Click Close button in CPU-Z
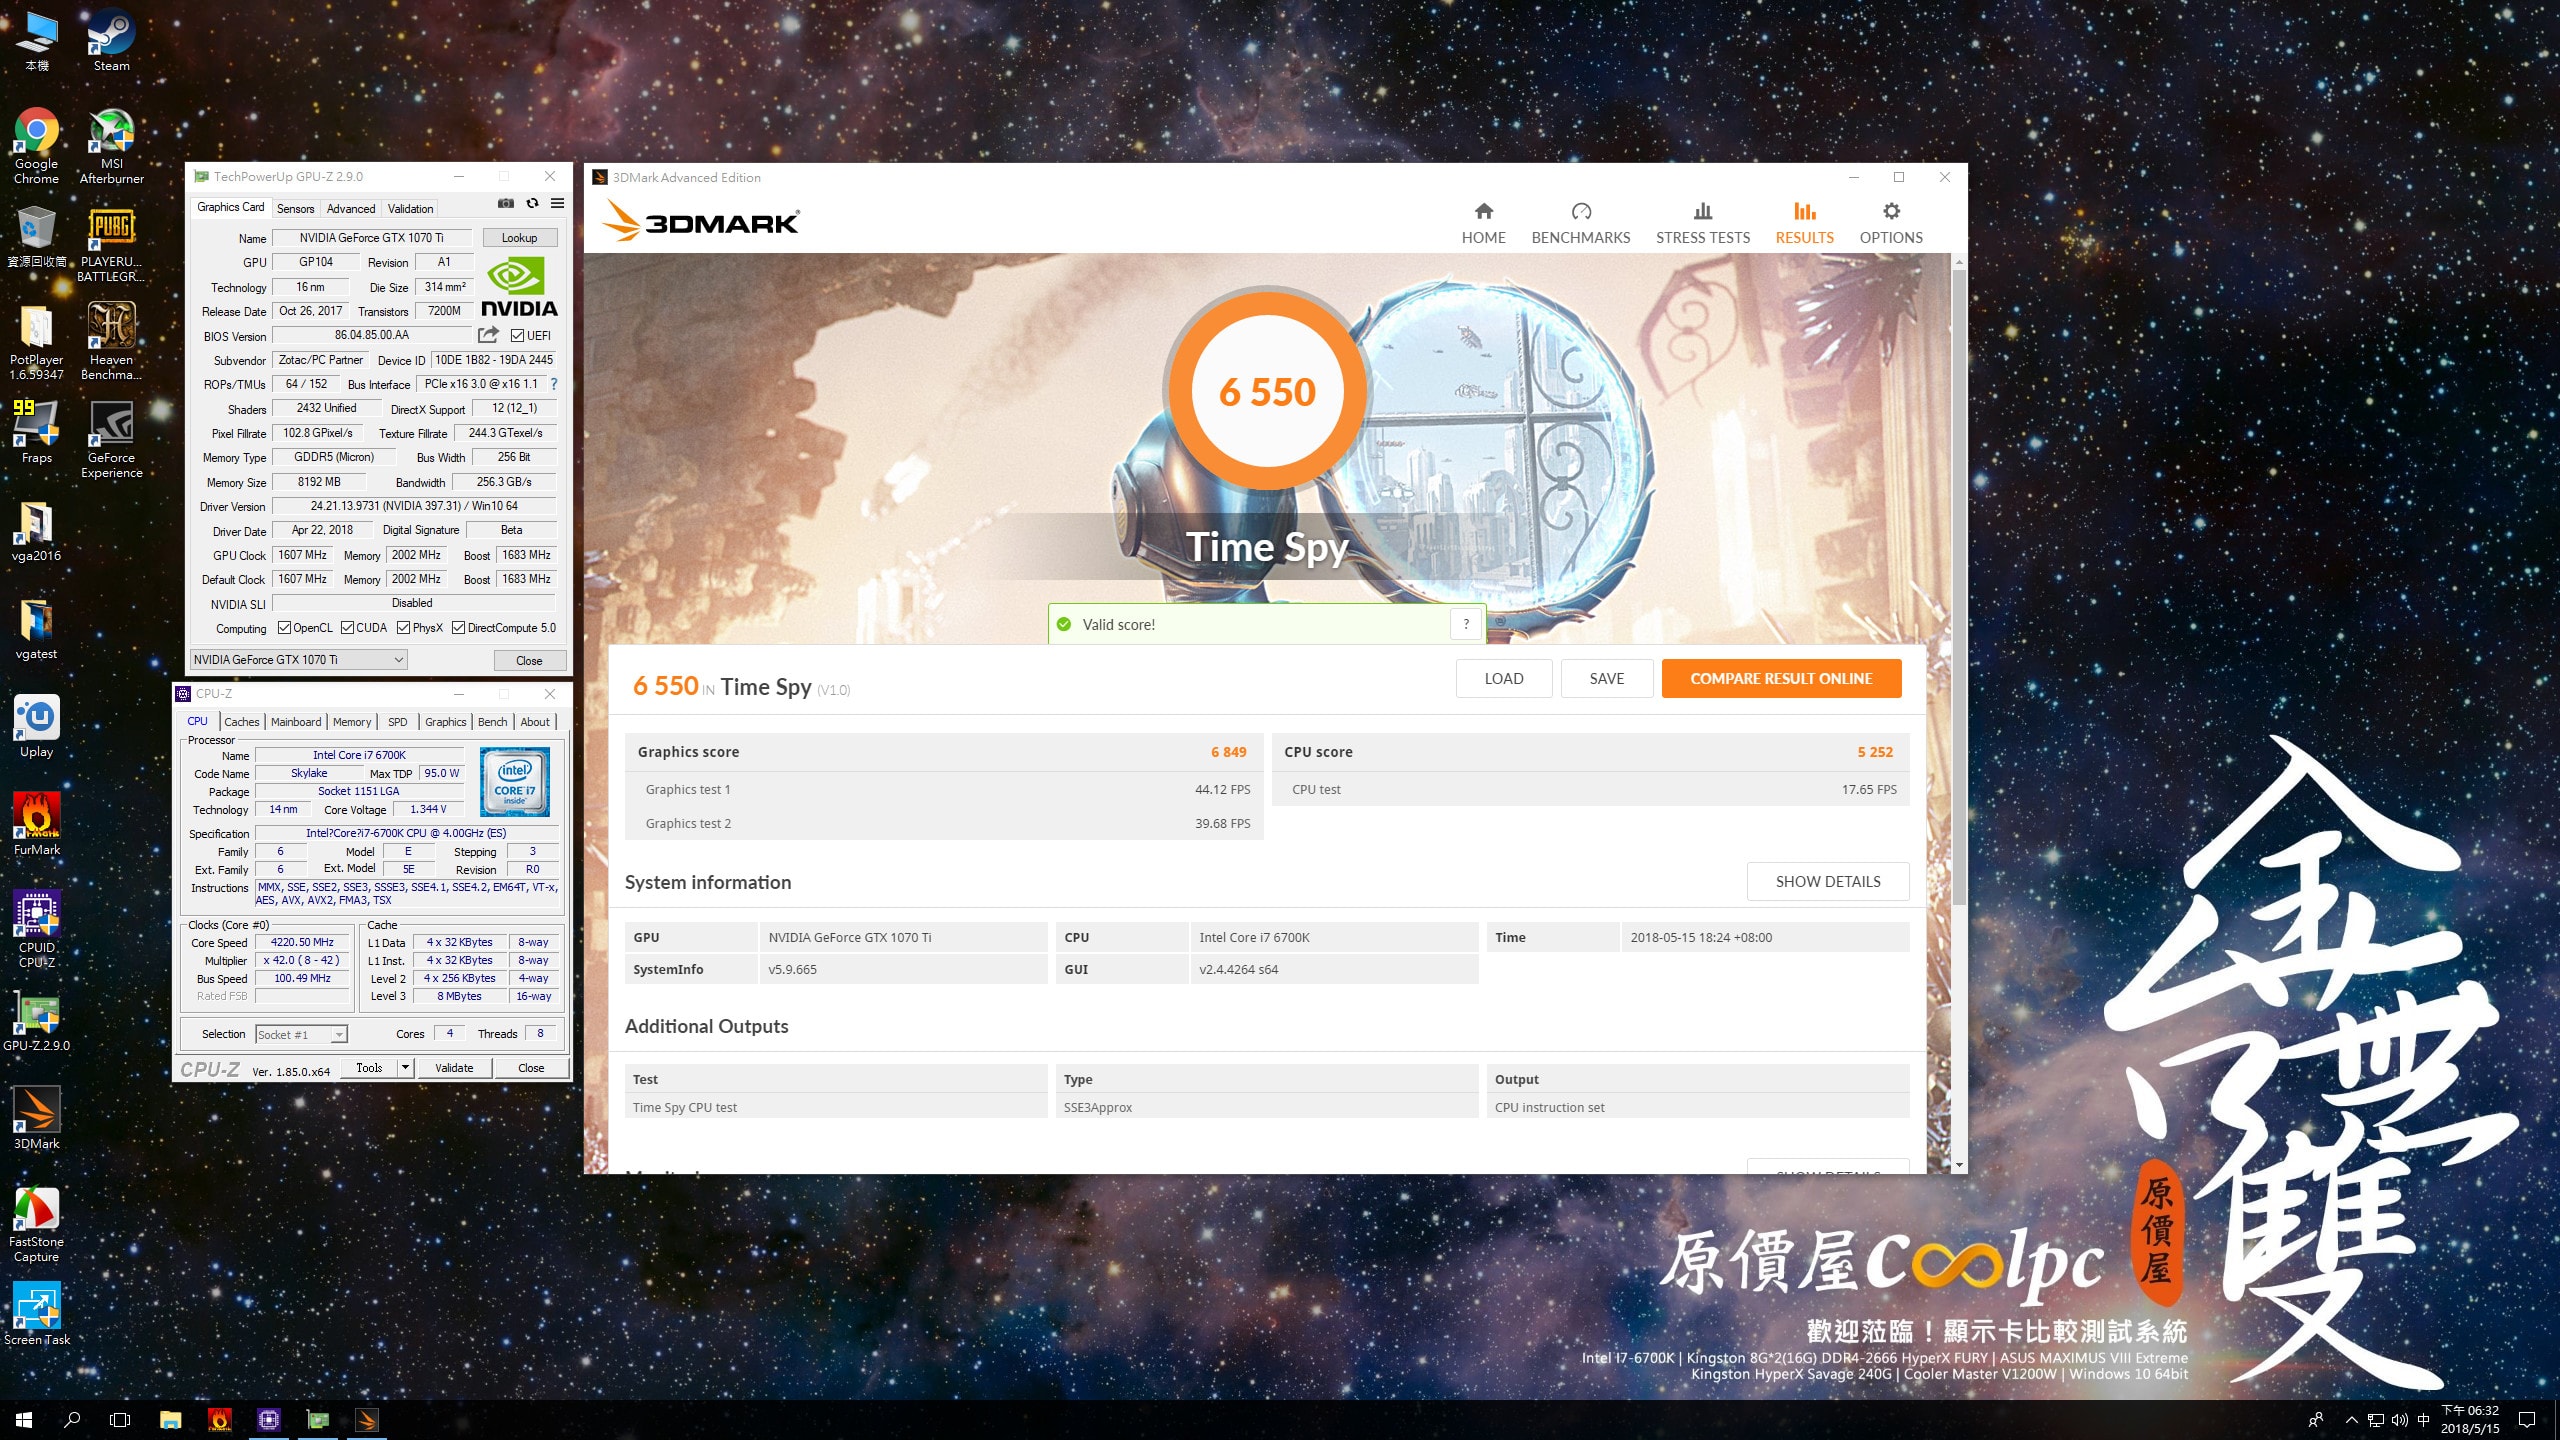The height and width of the screenshot is (1440, 2560). (531, 1068)
